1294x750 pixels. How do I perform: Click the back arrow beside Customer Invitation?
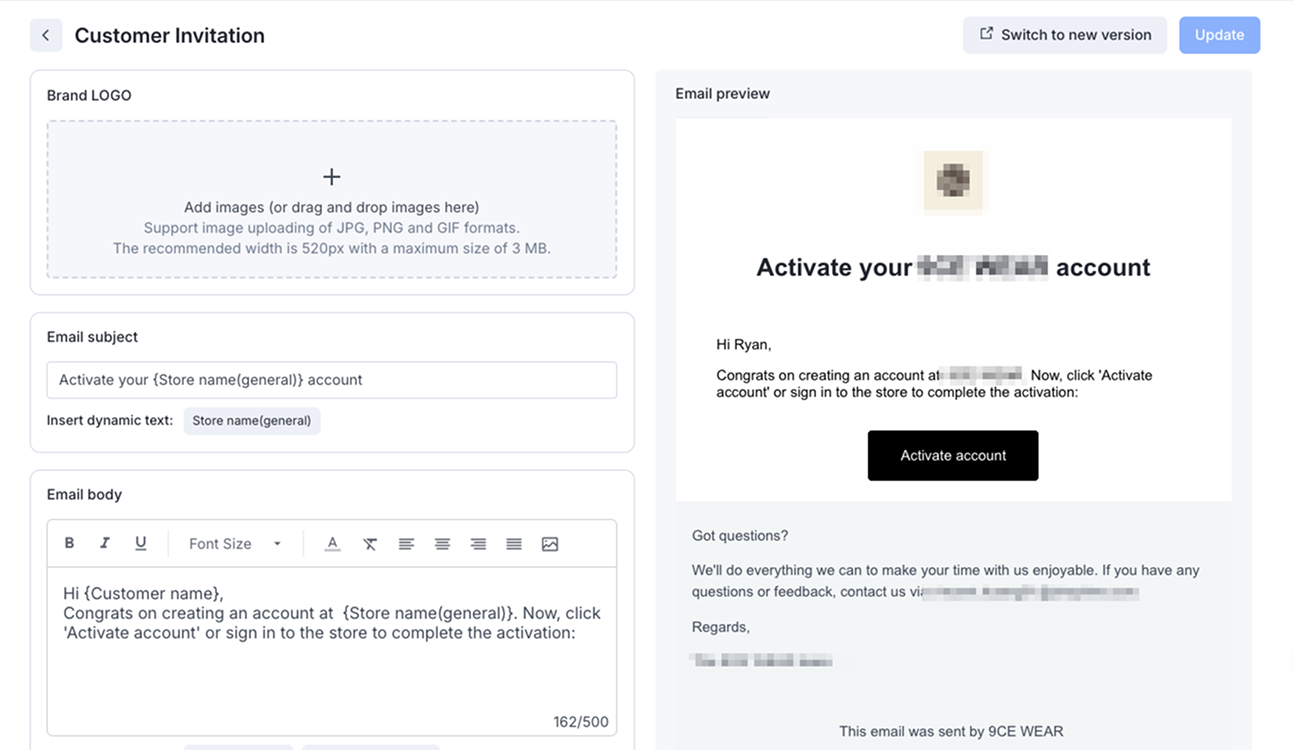point(46,35)
